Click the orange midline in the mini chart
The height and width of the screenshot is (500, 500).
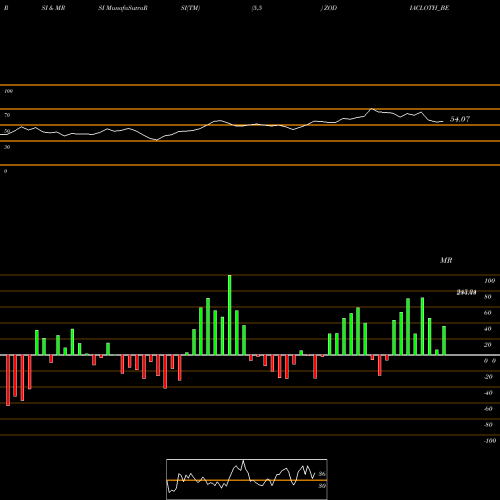pos(247,480)
